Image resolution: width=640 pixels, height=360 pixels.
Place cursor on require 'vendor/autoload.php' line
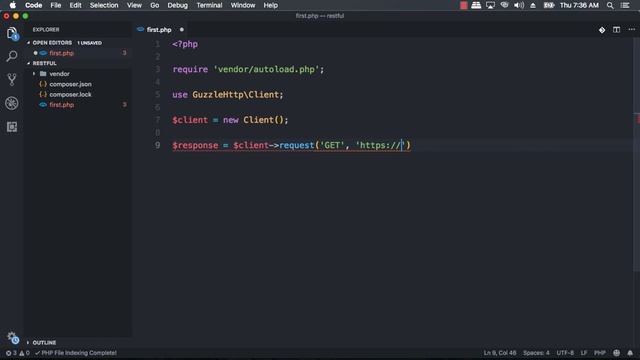248,69
